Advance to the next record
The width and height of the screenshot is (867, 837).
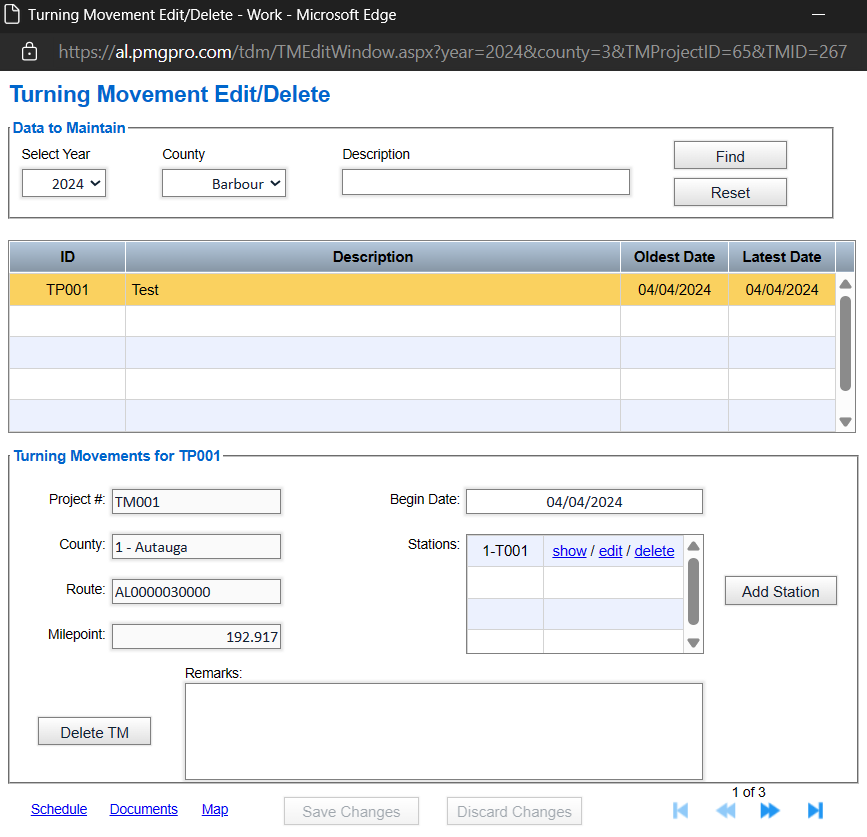770,811
